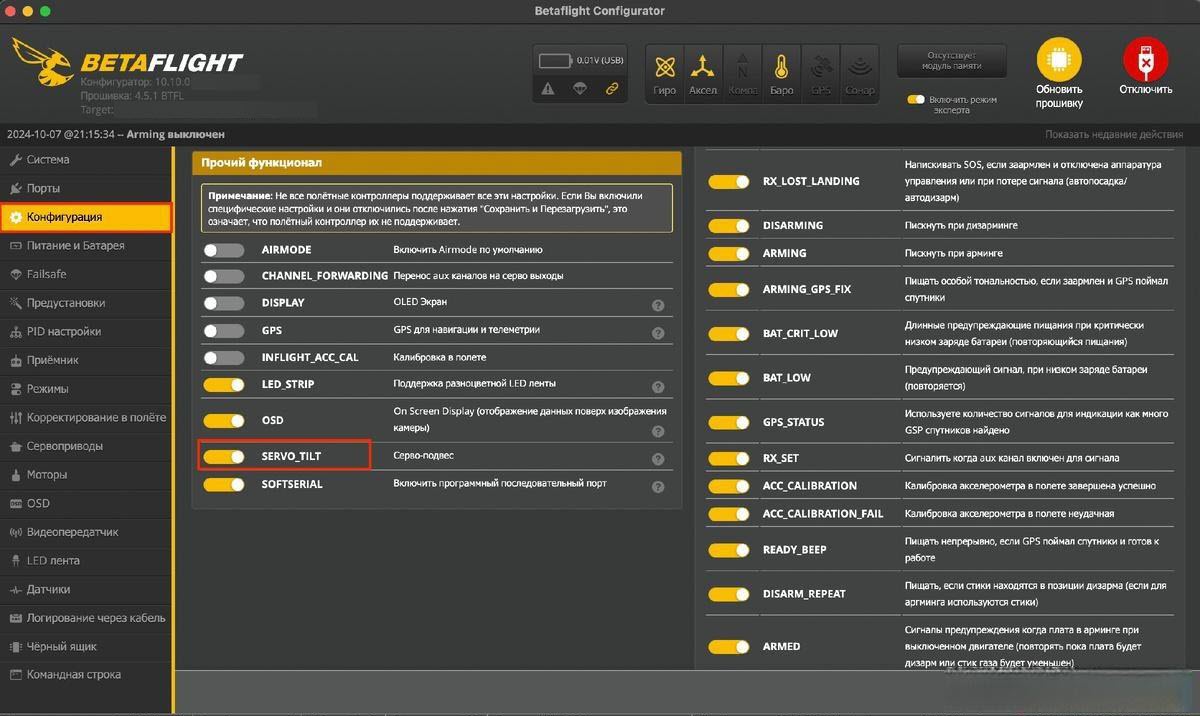This screenshot has width=1200, height=716.
Task: Click the warning triangle icon under the battery
Action: [x=548, y=89]
